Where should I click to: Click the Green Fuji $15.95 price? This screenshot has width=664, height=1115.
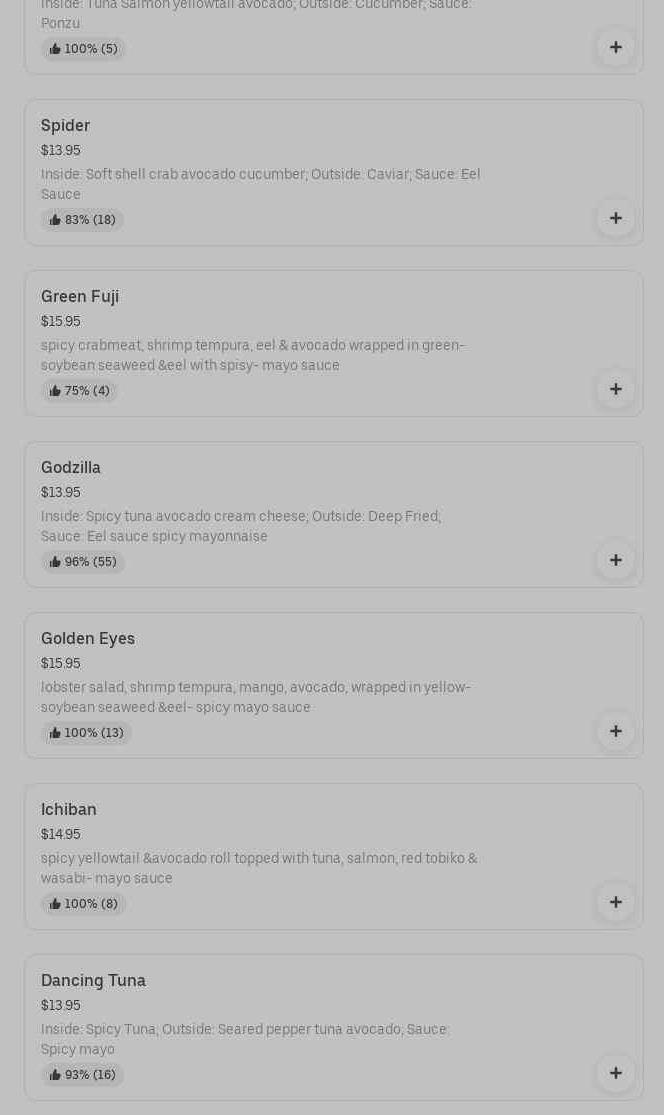[61, 322]
